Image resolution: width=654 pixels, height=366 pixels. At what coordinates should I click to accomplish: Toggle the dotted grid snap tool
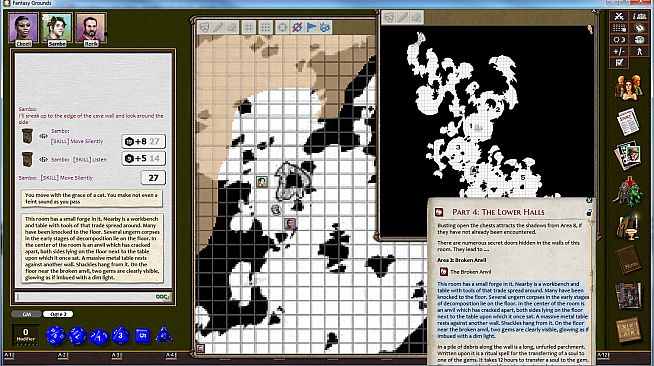click(x=265, y=28)
